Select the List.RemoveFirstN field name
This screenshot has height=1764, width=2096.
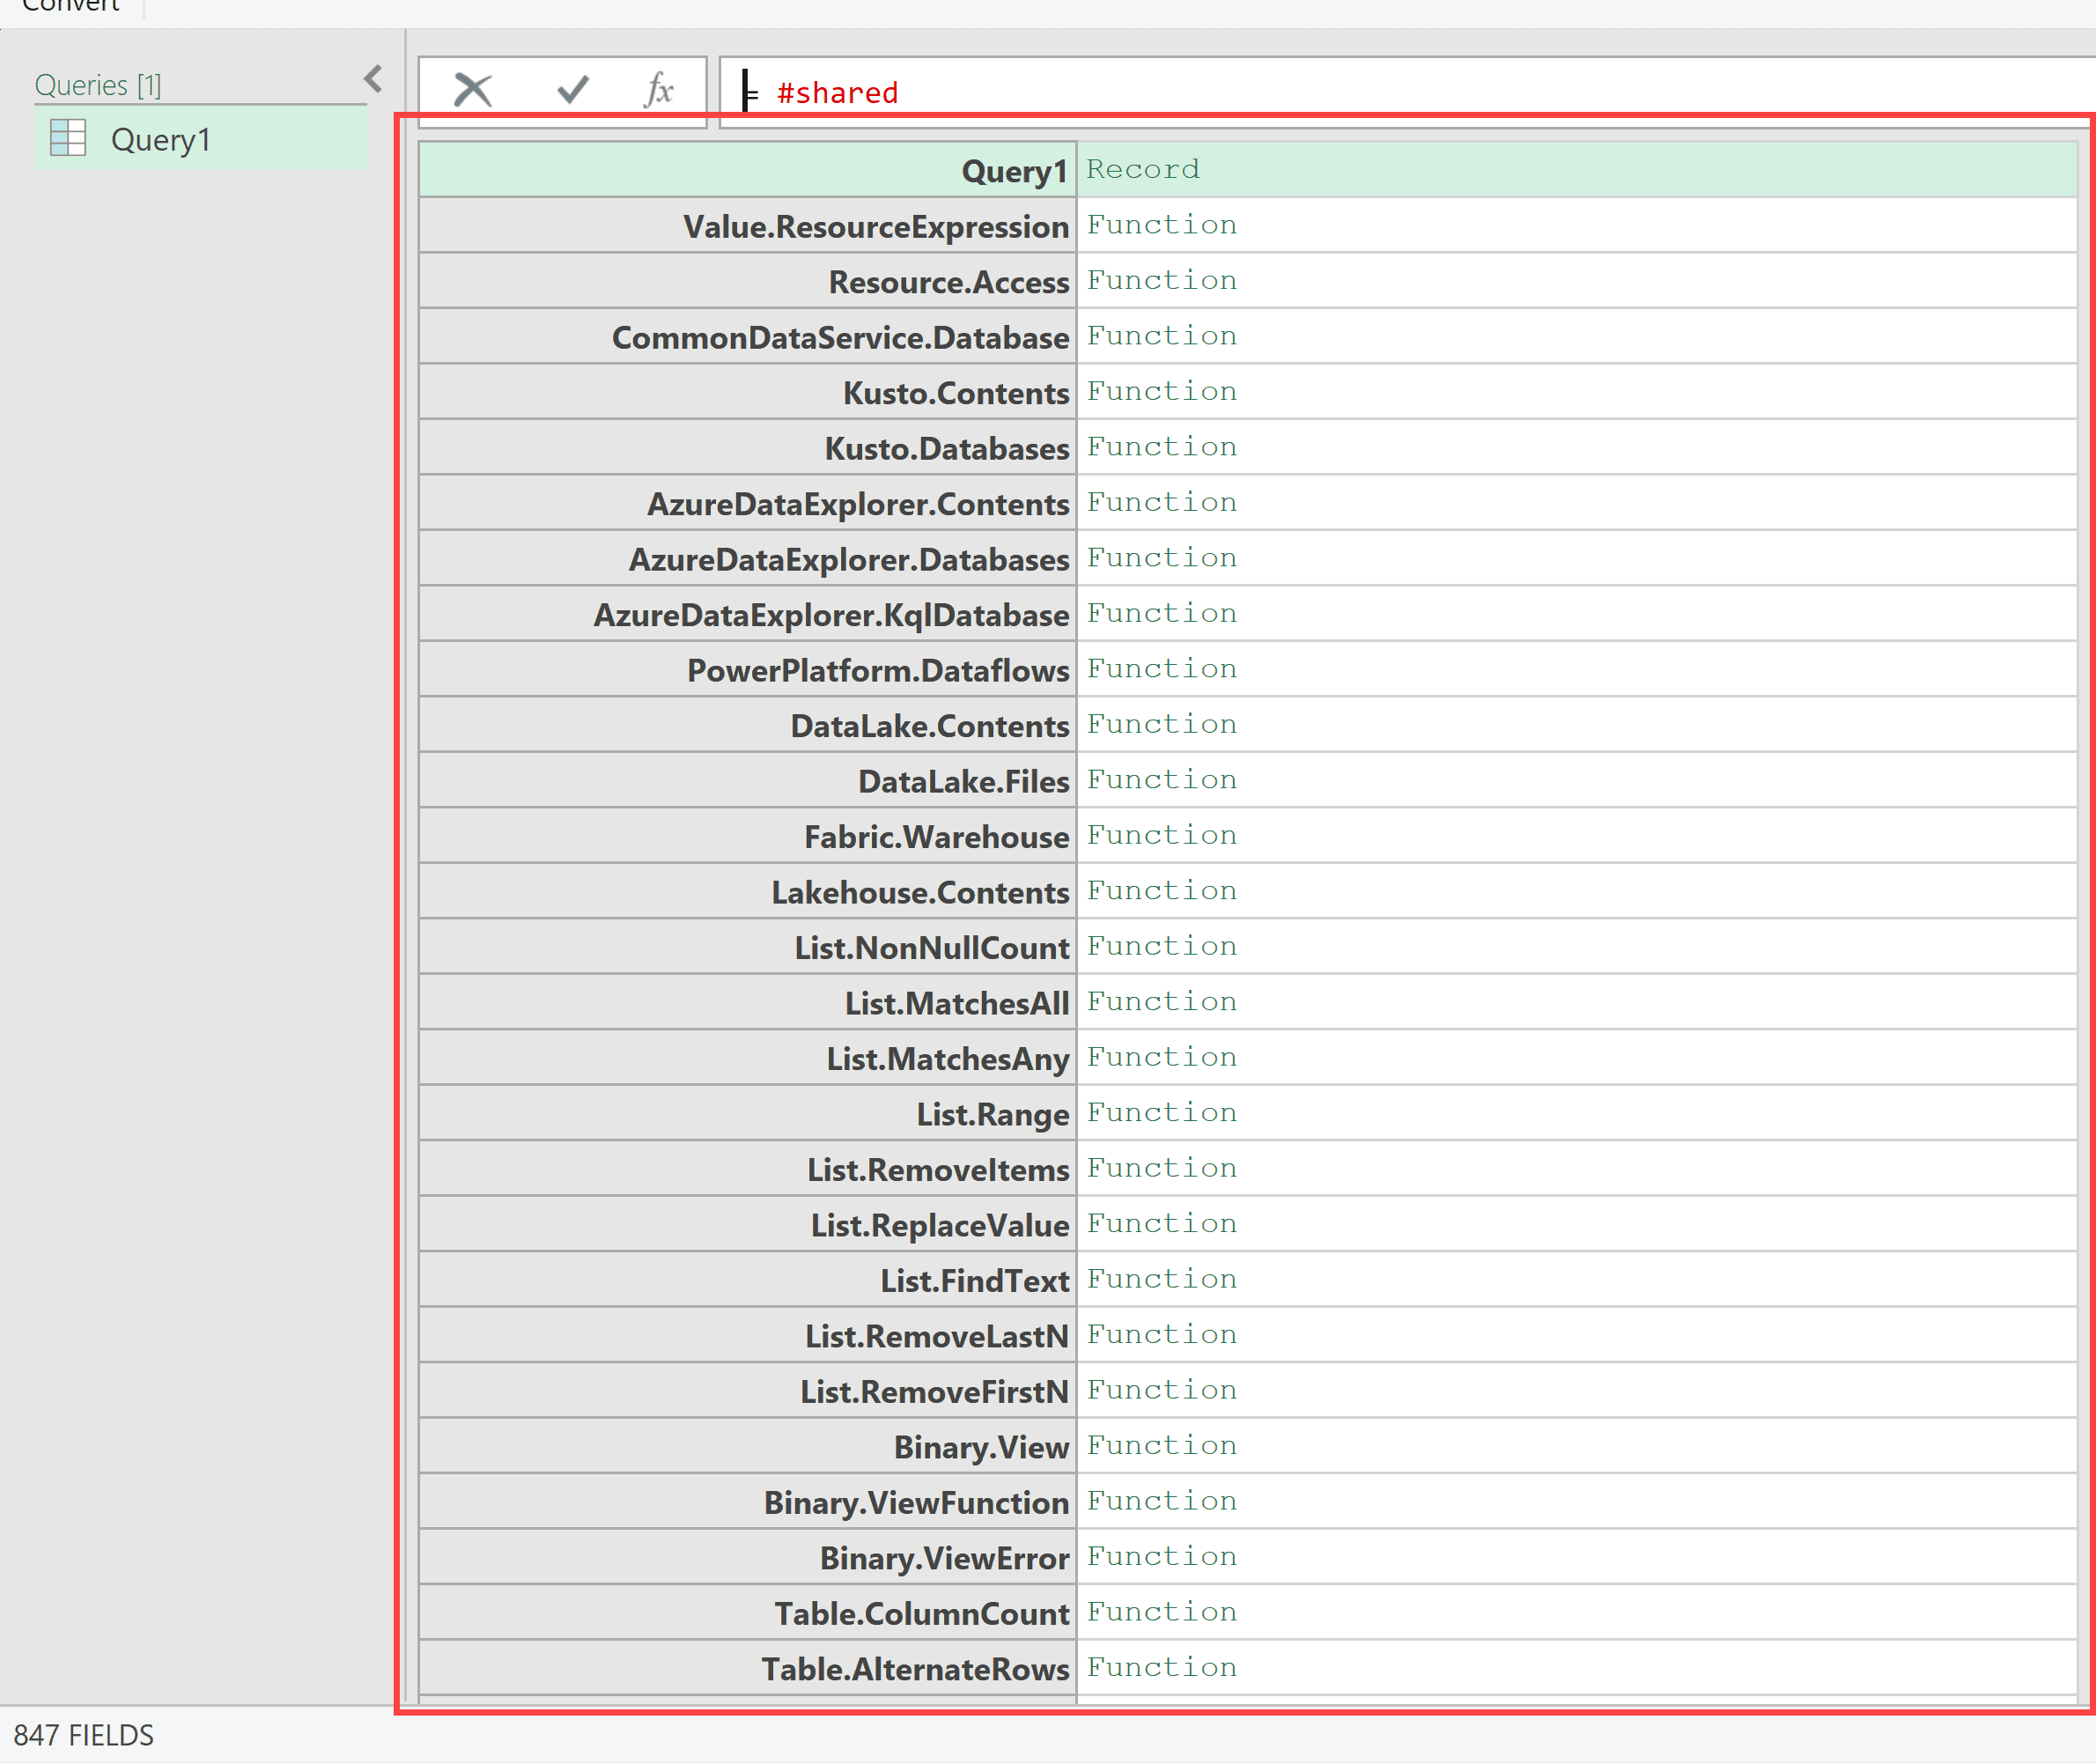pos(747,1391)
